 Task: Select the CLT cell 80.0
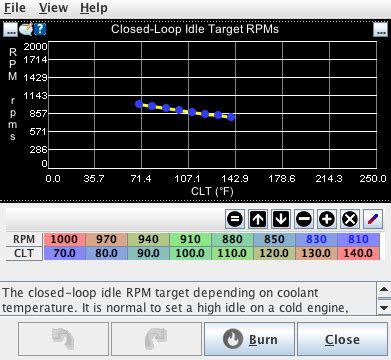click(107, 253)
